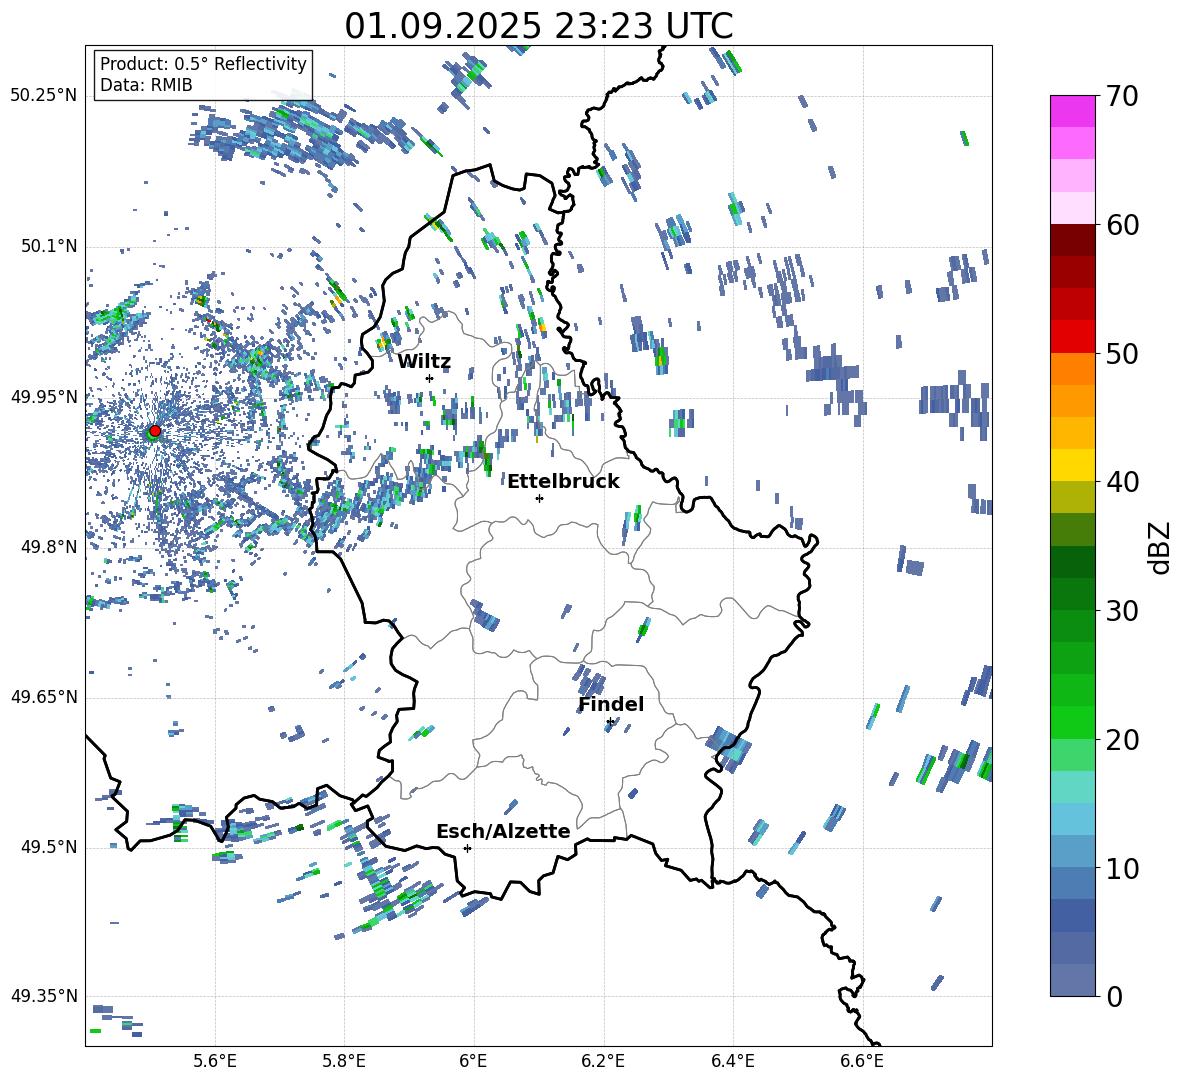1184x1081 pixels.
Task: Click the Ettelbruck location cross marker
Action: [x=539, y=498]
